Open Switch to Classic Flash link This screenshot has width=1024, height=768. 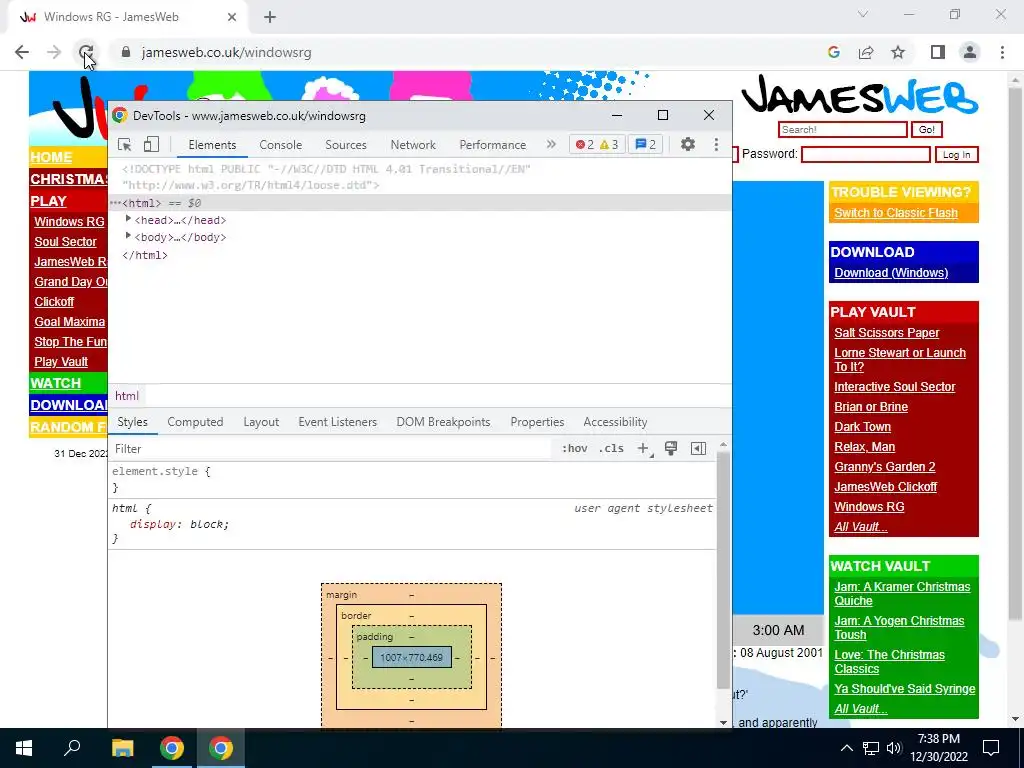[895, 213]
